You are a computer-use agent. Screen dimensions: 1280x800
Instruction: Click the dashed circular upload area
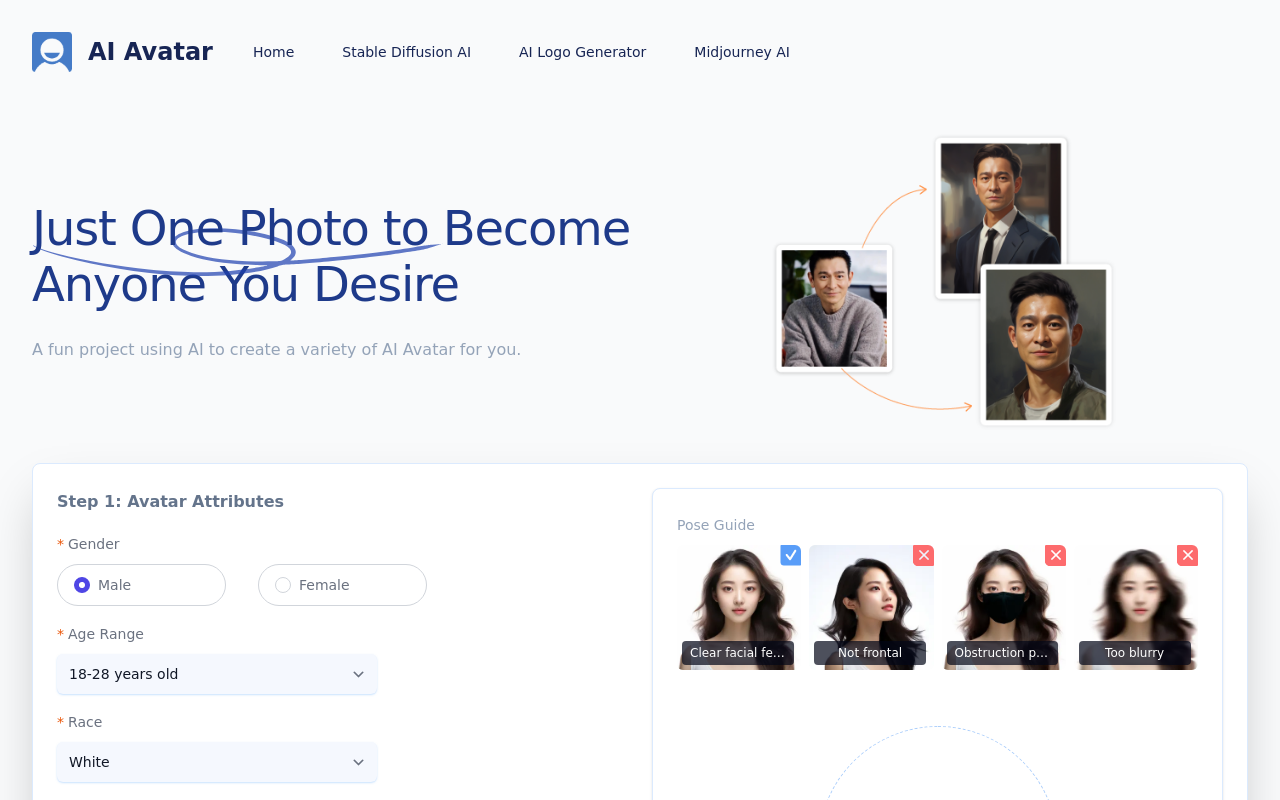(x=937, y=763)
